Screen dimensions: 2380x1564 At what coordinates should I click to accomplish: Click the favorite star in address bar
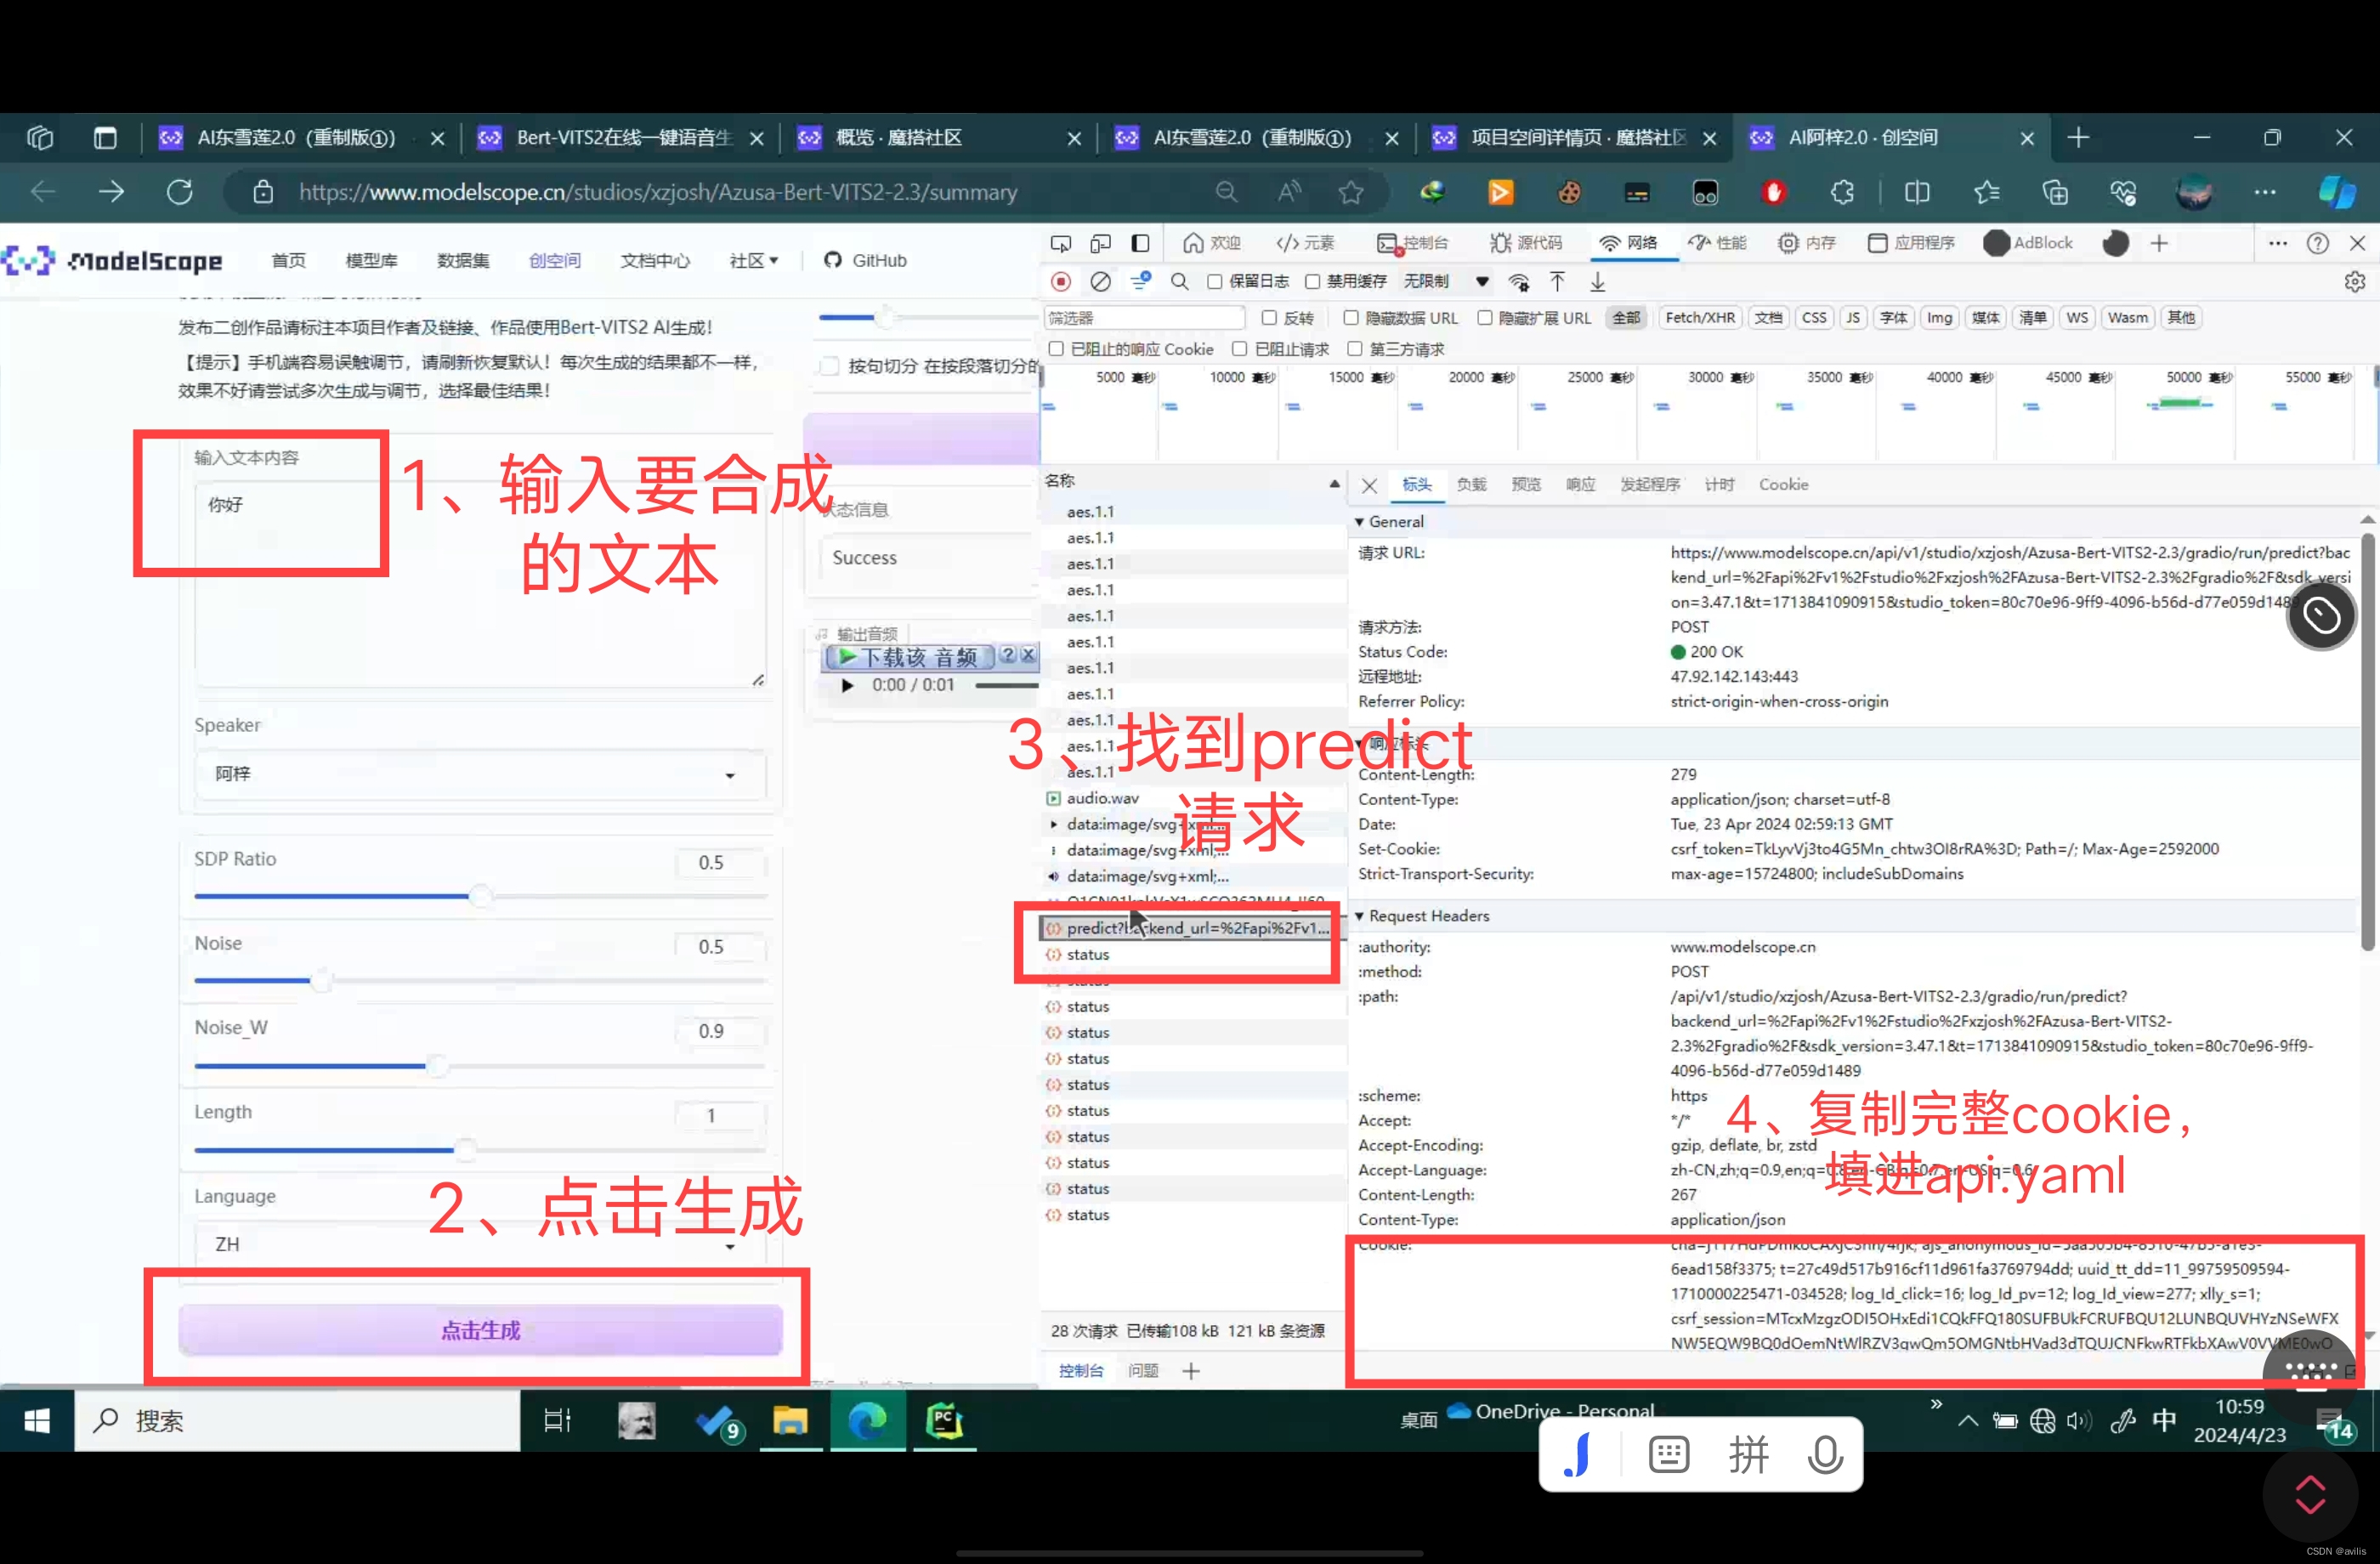(1351, 191)
